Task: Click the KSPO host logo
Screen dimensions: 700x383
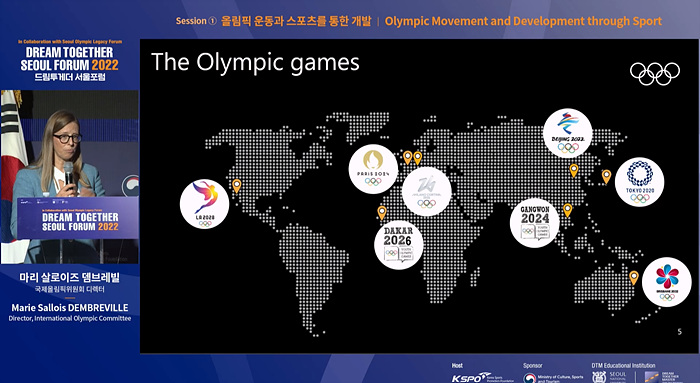Action: pyautogui.click(x=483, y=378)
